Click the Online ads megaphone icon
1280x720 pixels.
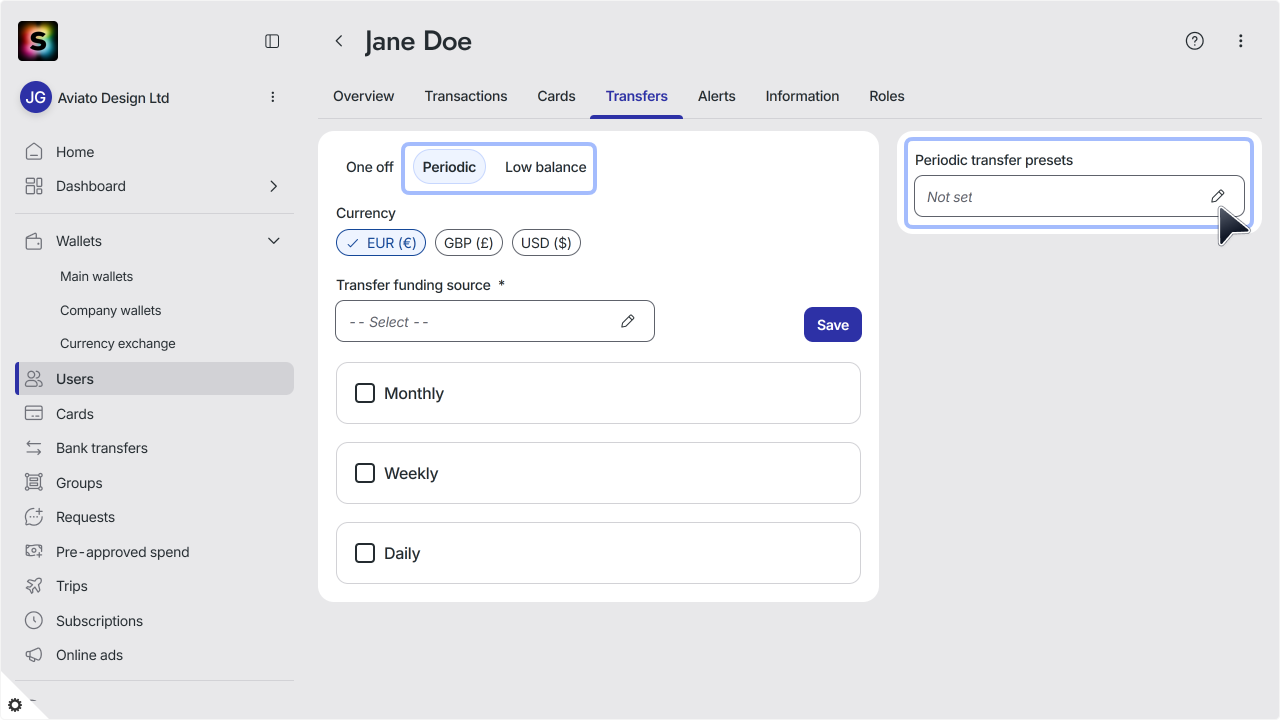click(34, 655)
